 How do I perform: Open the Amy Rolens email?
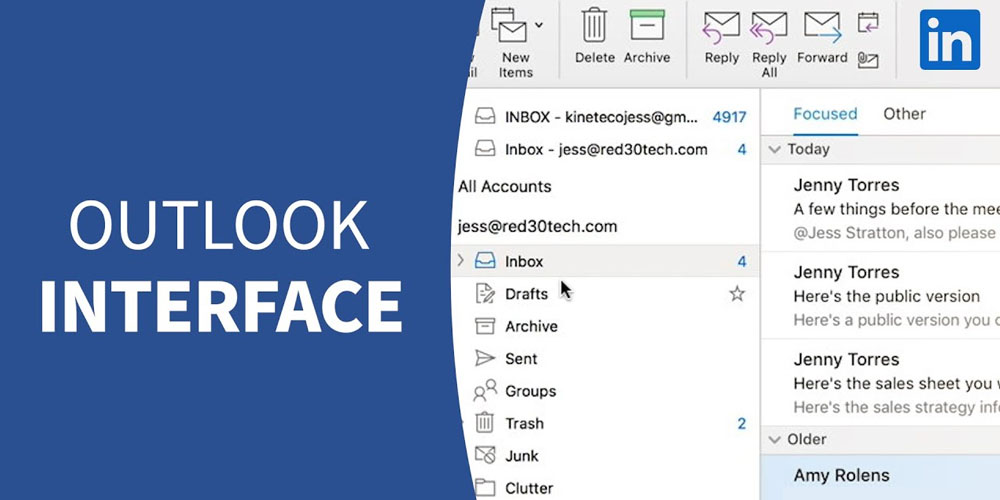coord(881,477)
